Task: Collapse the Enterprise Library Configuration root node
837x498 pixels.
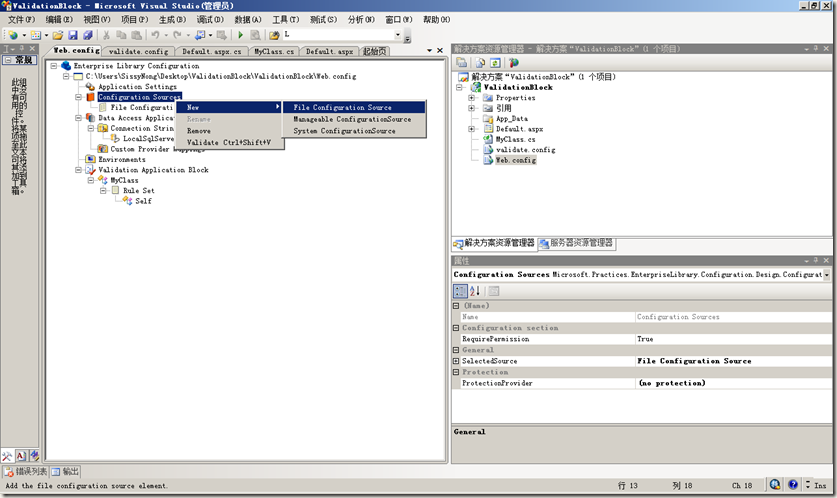Action: click(x=54, y=66)
